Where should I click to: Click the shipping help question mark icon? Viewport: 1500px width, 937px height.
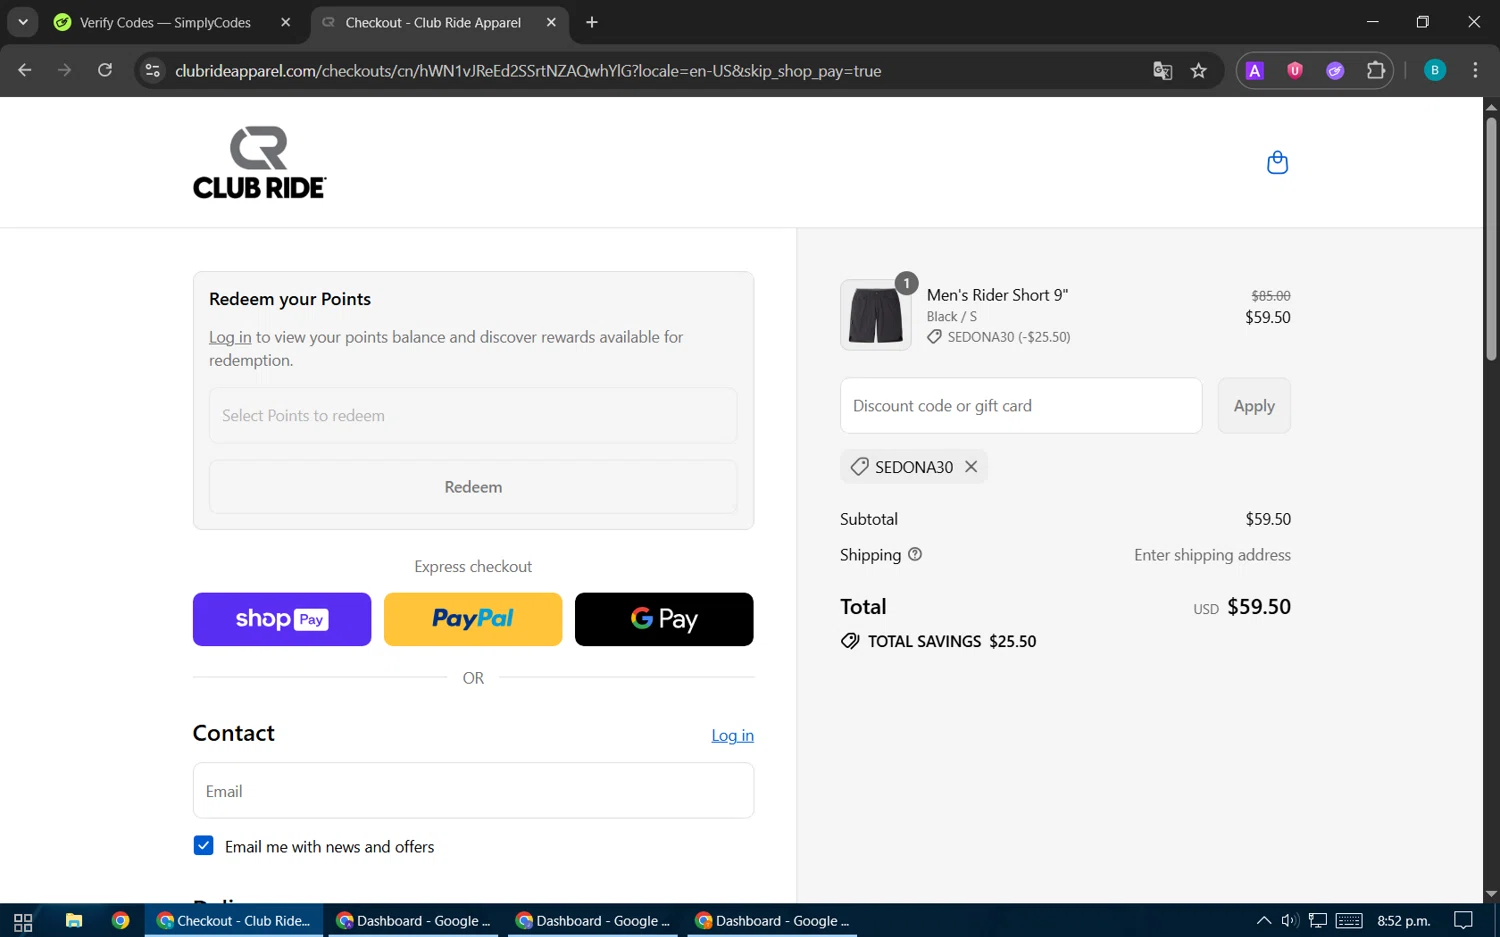pos(914,554)
